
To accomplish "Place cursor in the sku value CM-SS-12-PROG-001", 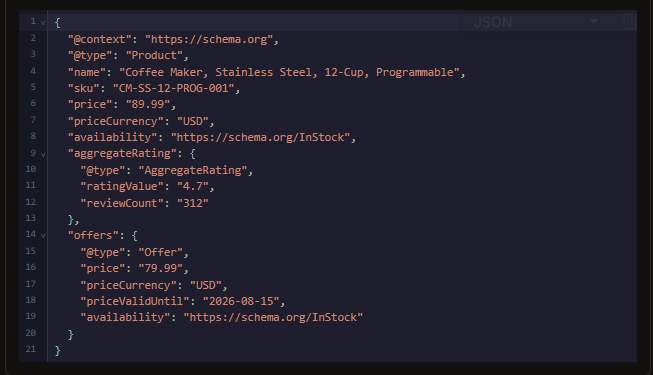I will click(x=174, y=88).
